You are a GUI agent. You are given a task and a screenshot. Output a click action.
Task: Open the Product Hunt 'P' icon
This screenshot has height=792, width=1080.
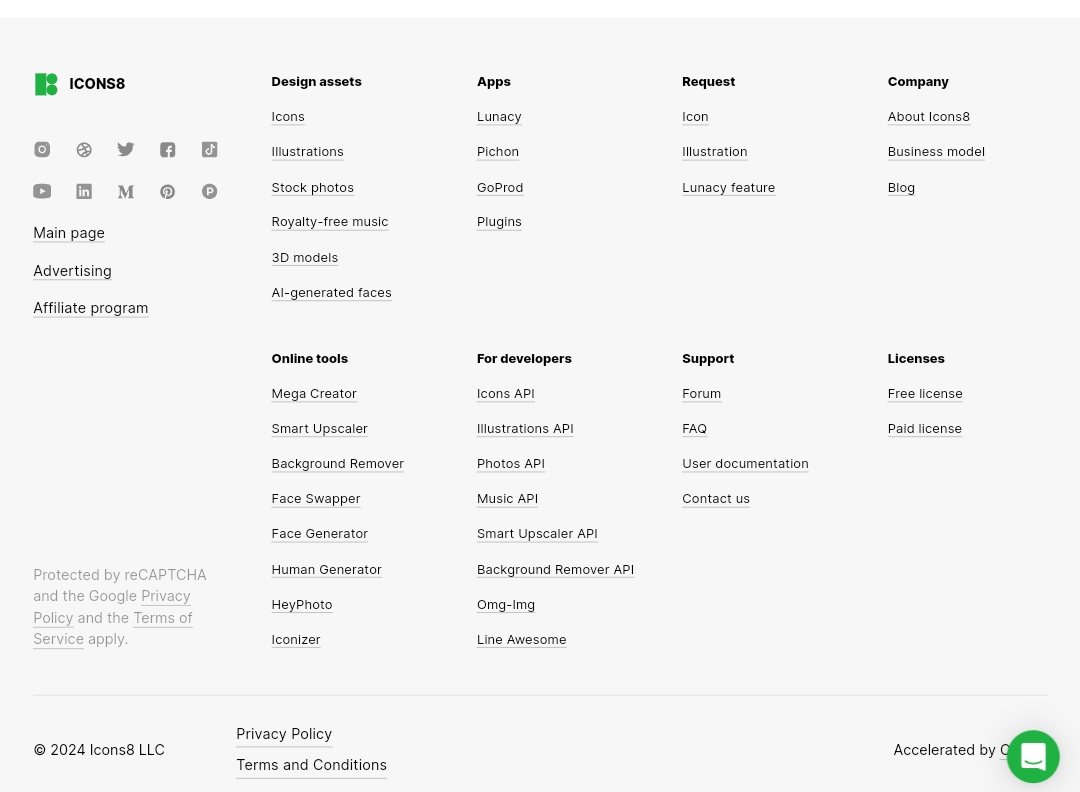point(209,191)
